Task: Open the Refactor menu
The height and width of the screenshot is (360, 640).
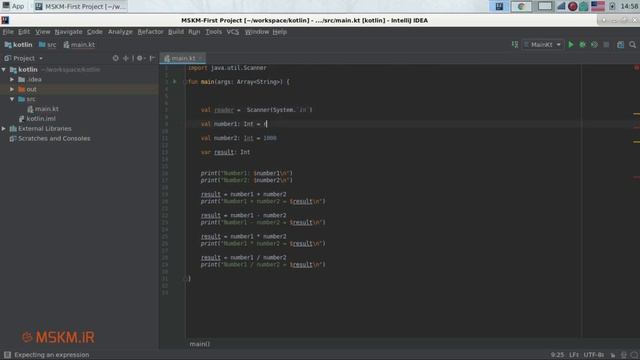Action: [x=150, y=32]
